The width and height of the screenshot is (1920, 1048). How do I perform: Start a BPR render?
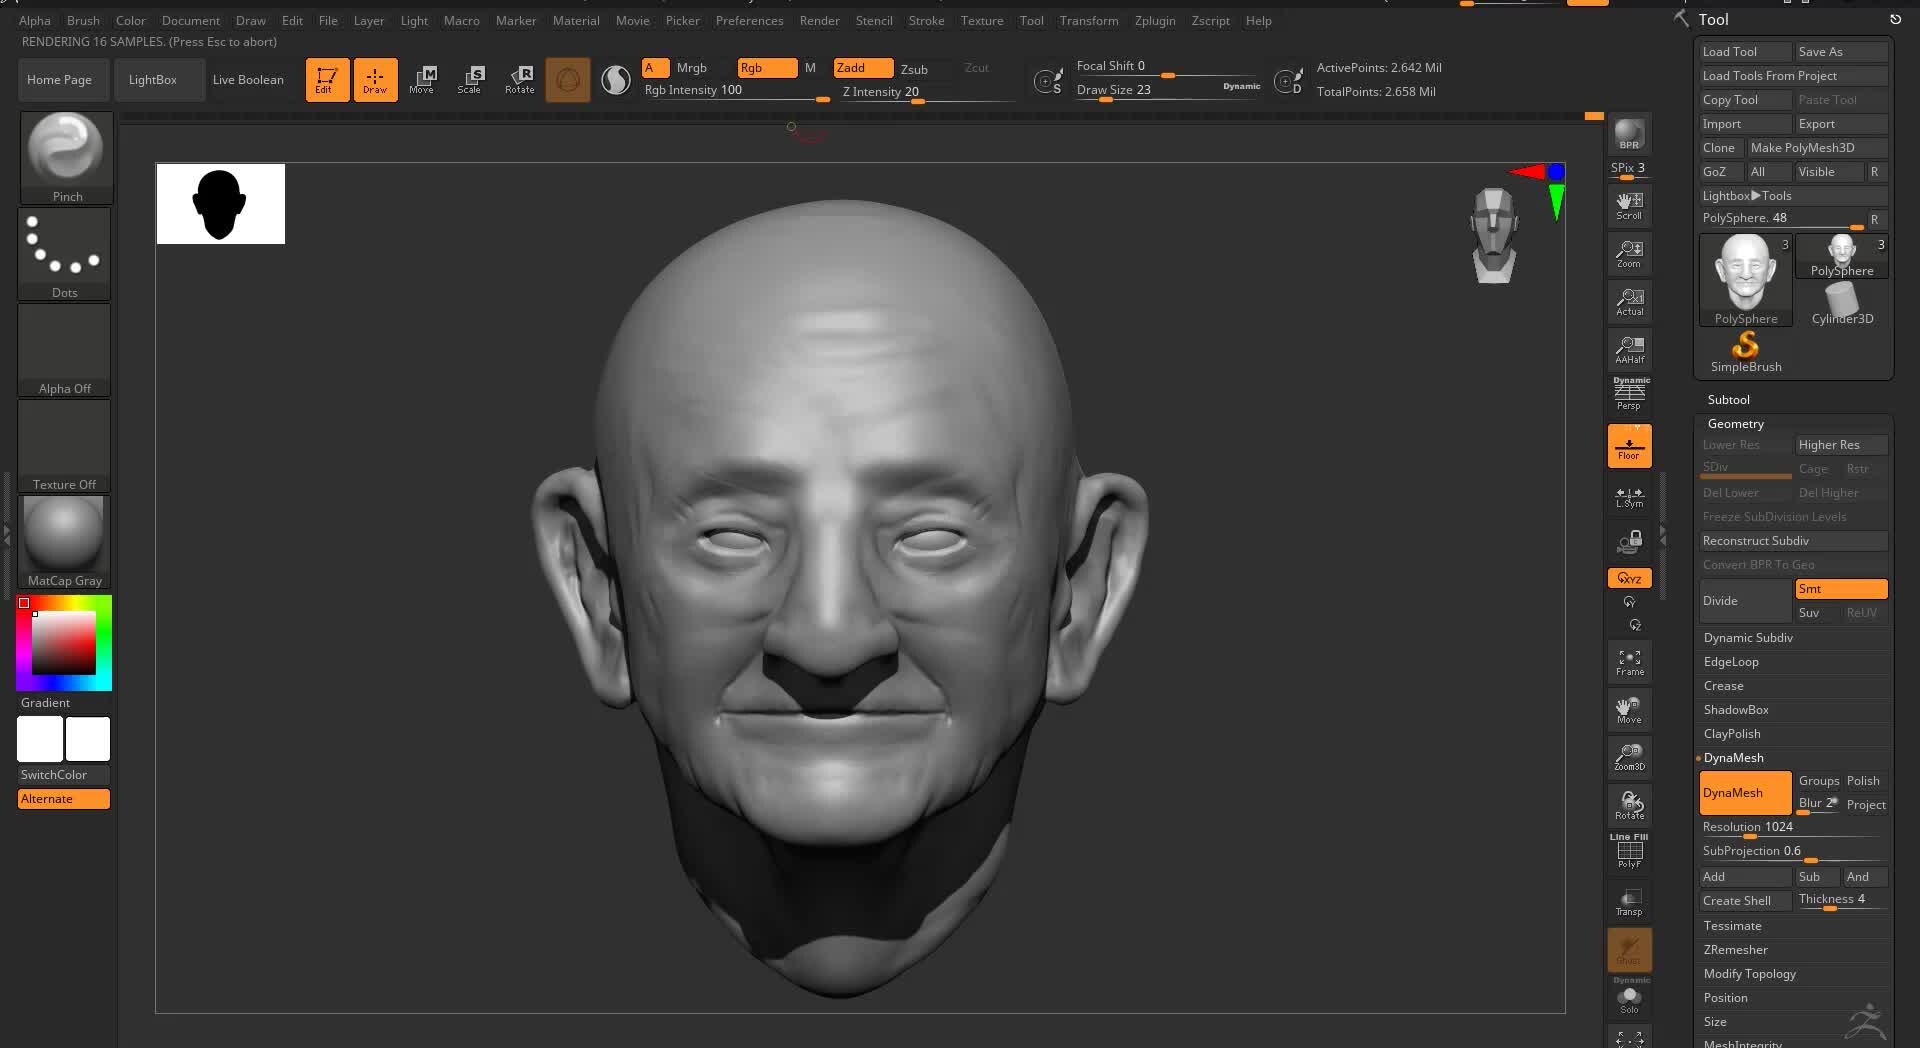click(x=1629, y=134)
